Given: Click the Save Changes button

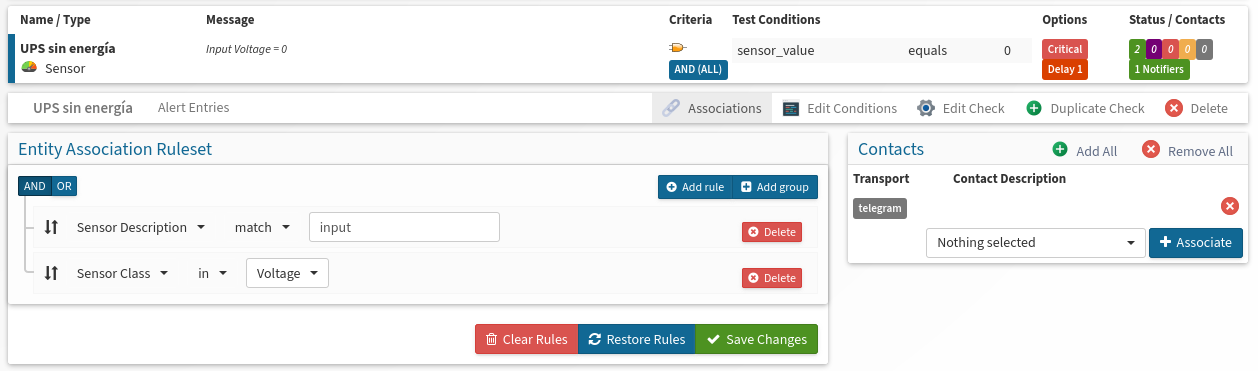Looking at the screenshot, I should point(756,339).
